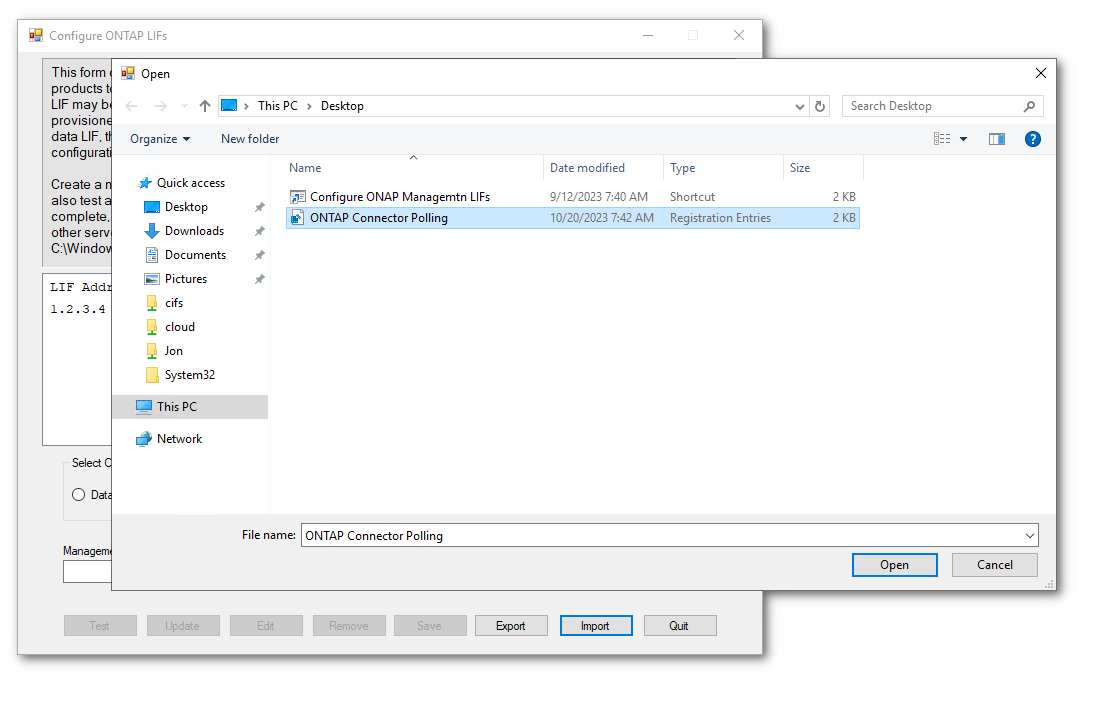Select the partially hidden Data radio button

[79, 495]
